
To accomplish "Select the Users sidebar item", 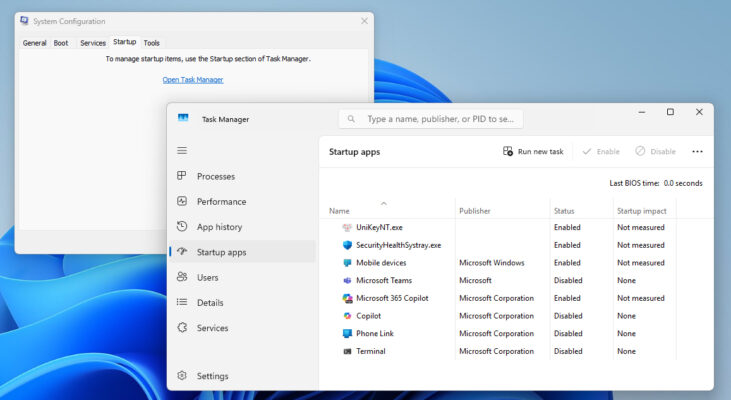I will (x=207, y=277).
